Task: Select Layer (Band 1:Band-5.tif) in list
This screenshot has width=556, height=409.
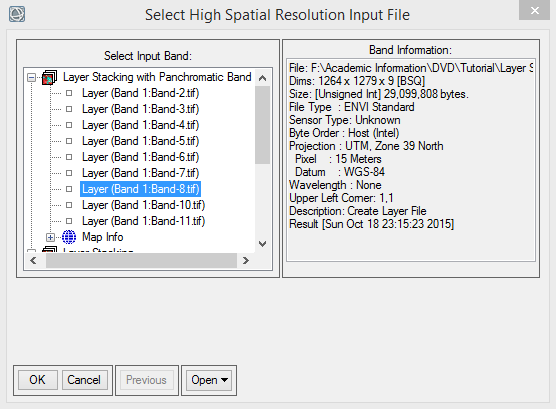Action: click(140, 141)
